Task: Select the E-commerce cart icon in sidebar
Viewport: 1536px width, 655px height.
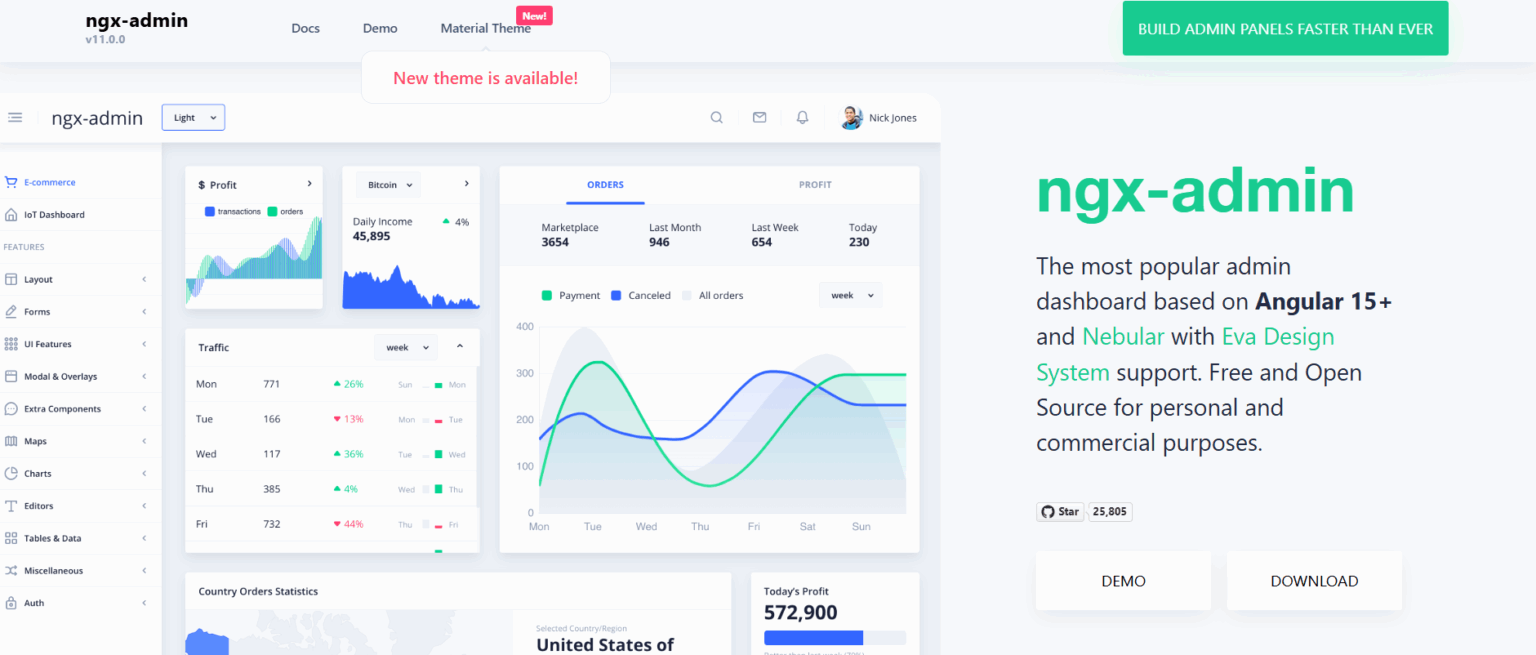Action: click(x=12, y=182)
